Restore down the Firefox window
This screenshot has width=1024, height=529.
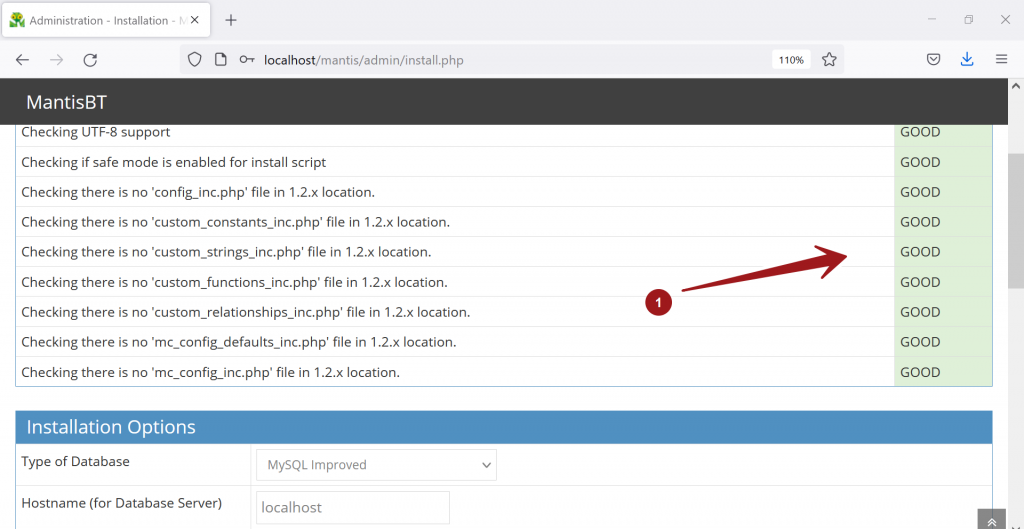(x=968, y=20)
